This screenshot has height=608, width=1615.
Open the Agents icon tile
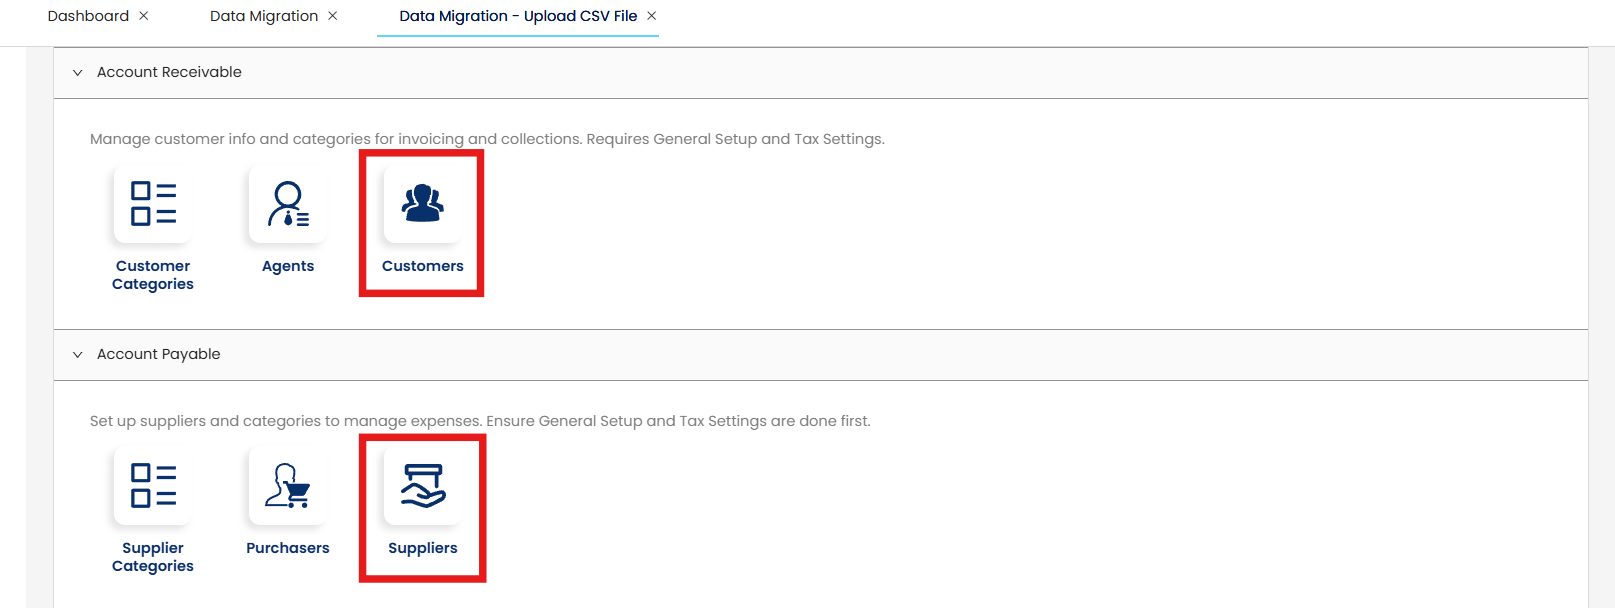(x=288, y=204)
